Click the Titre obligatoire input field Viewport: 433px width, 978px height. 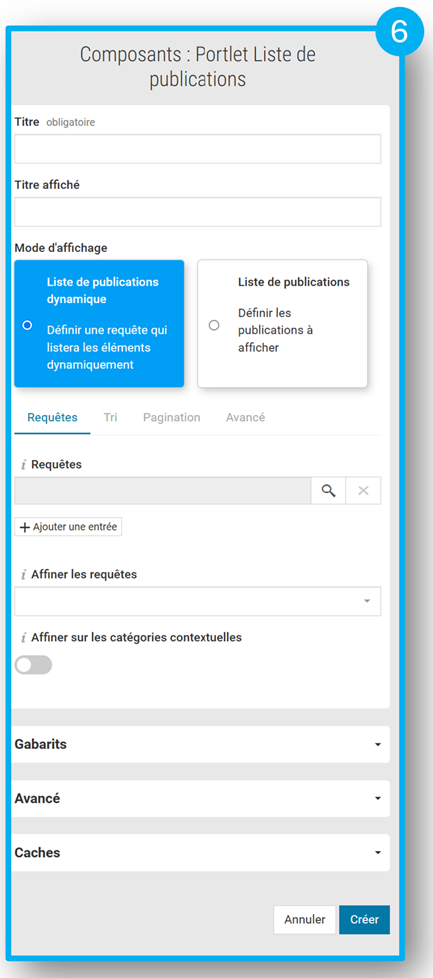point(197,148)
